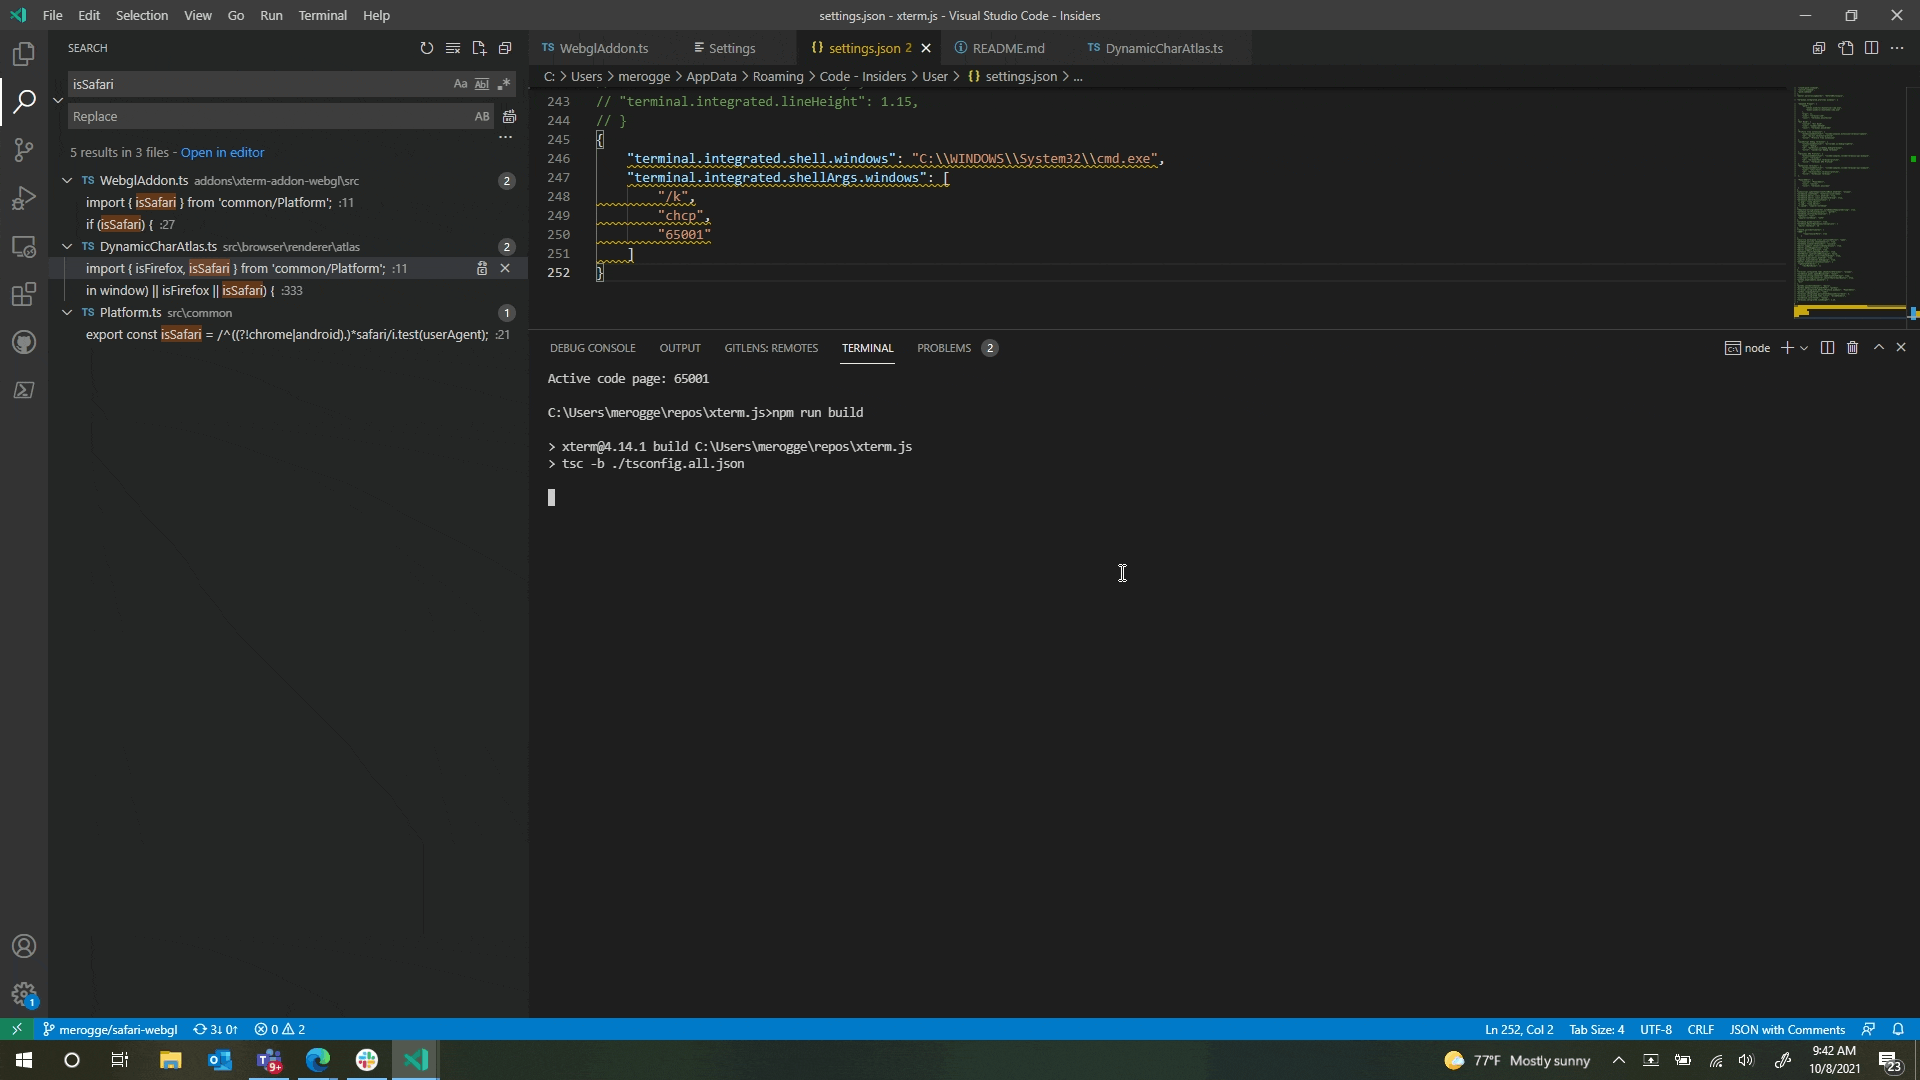Open the Terminal menu
The image size is (1920, 1080).
[322, 15]
